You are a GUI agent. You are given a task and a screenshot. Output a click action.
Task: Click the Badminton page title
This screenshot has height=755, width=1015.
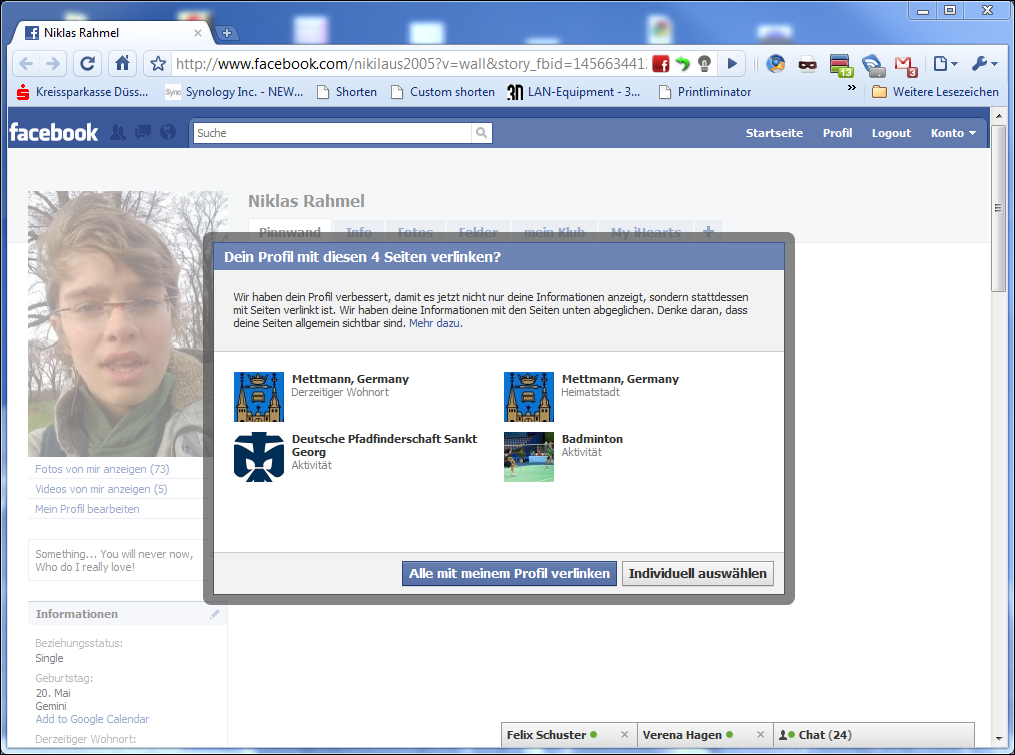tap(592, 439)
